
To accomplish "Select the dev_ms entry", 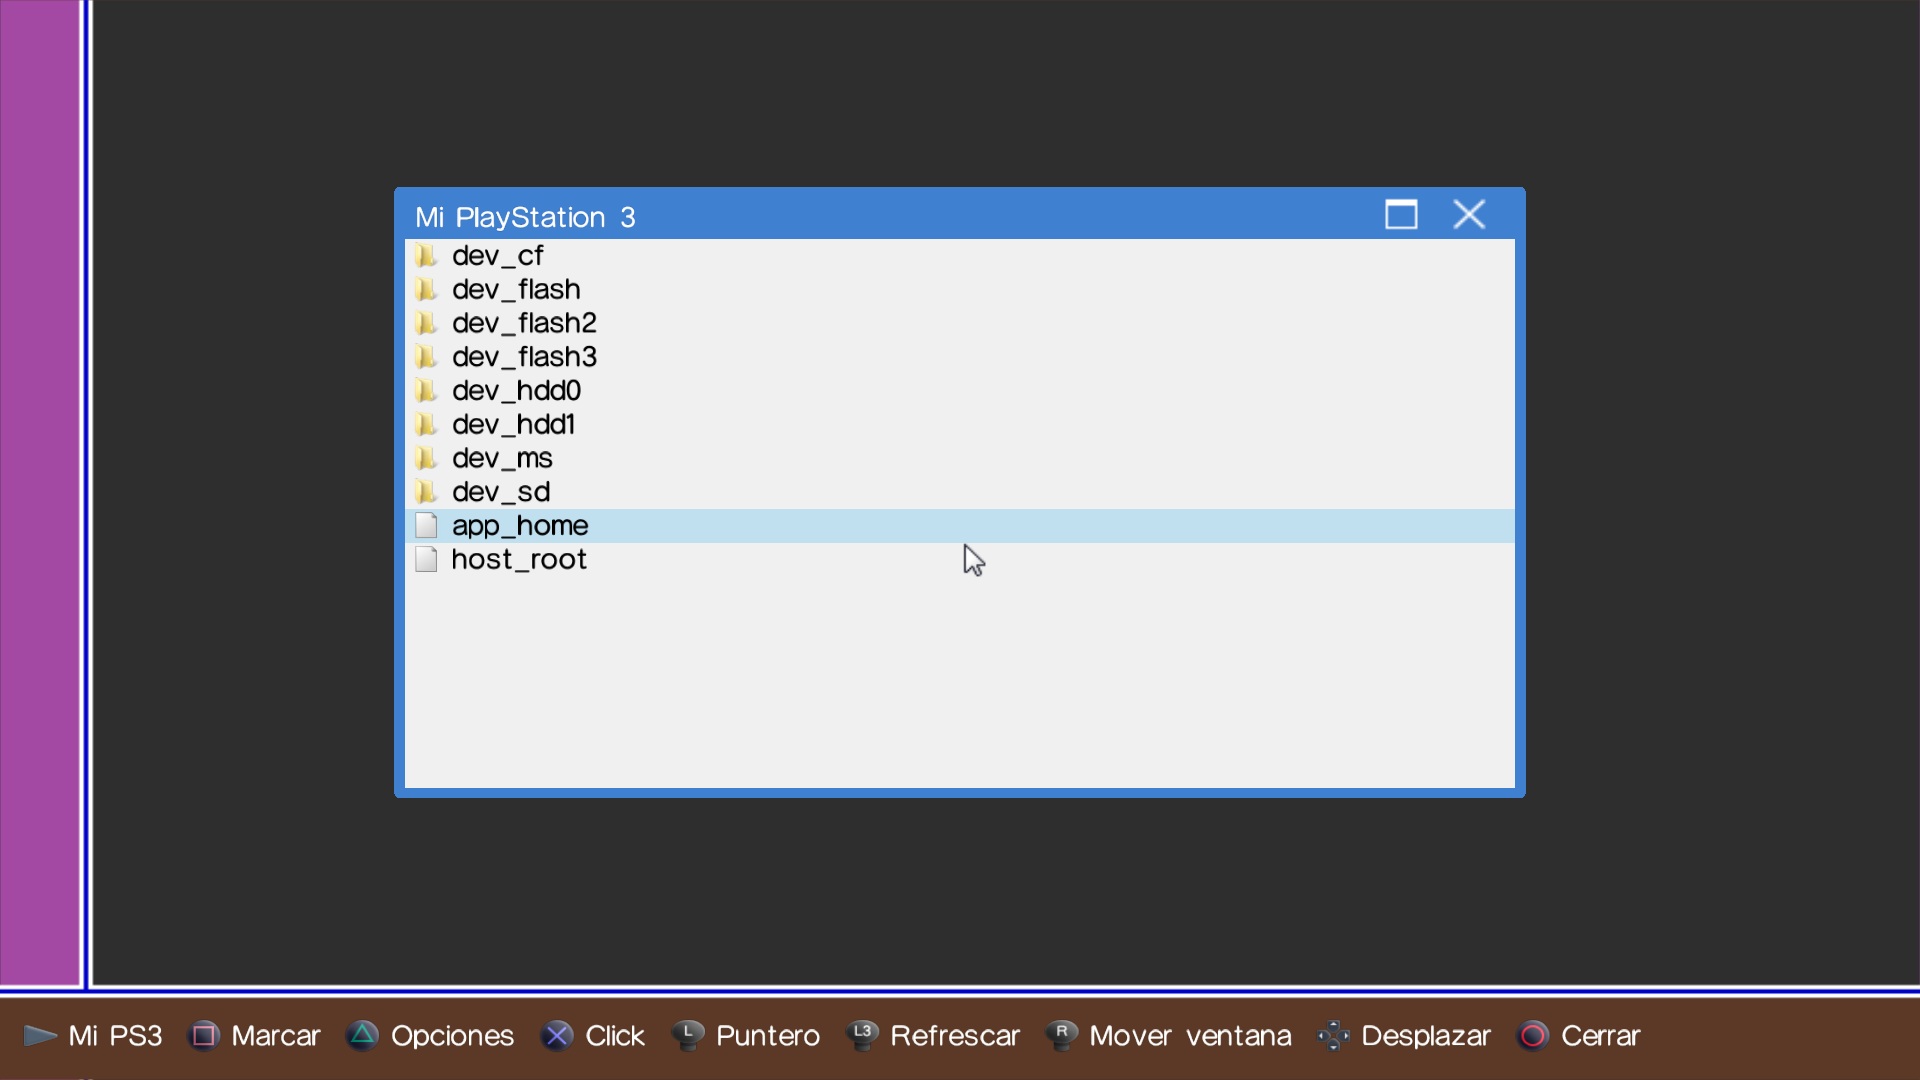I will tap(501, 458).
